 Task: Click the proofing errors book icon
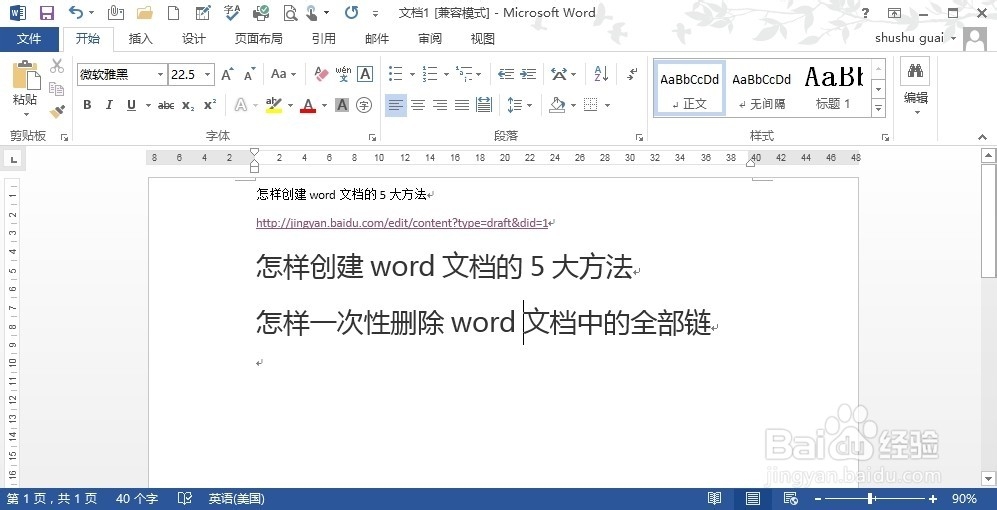pos(185,499)
